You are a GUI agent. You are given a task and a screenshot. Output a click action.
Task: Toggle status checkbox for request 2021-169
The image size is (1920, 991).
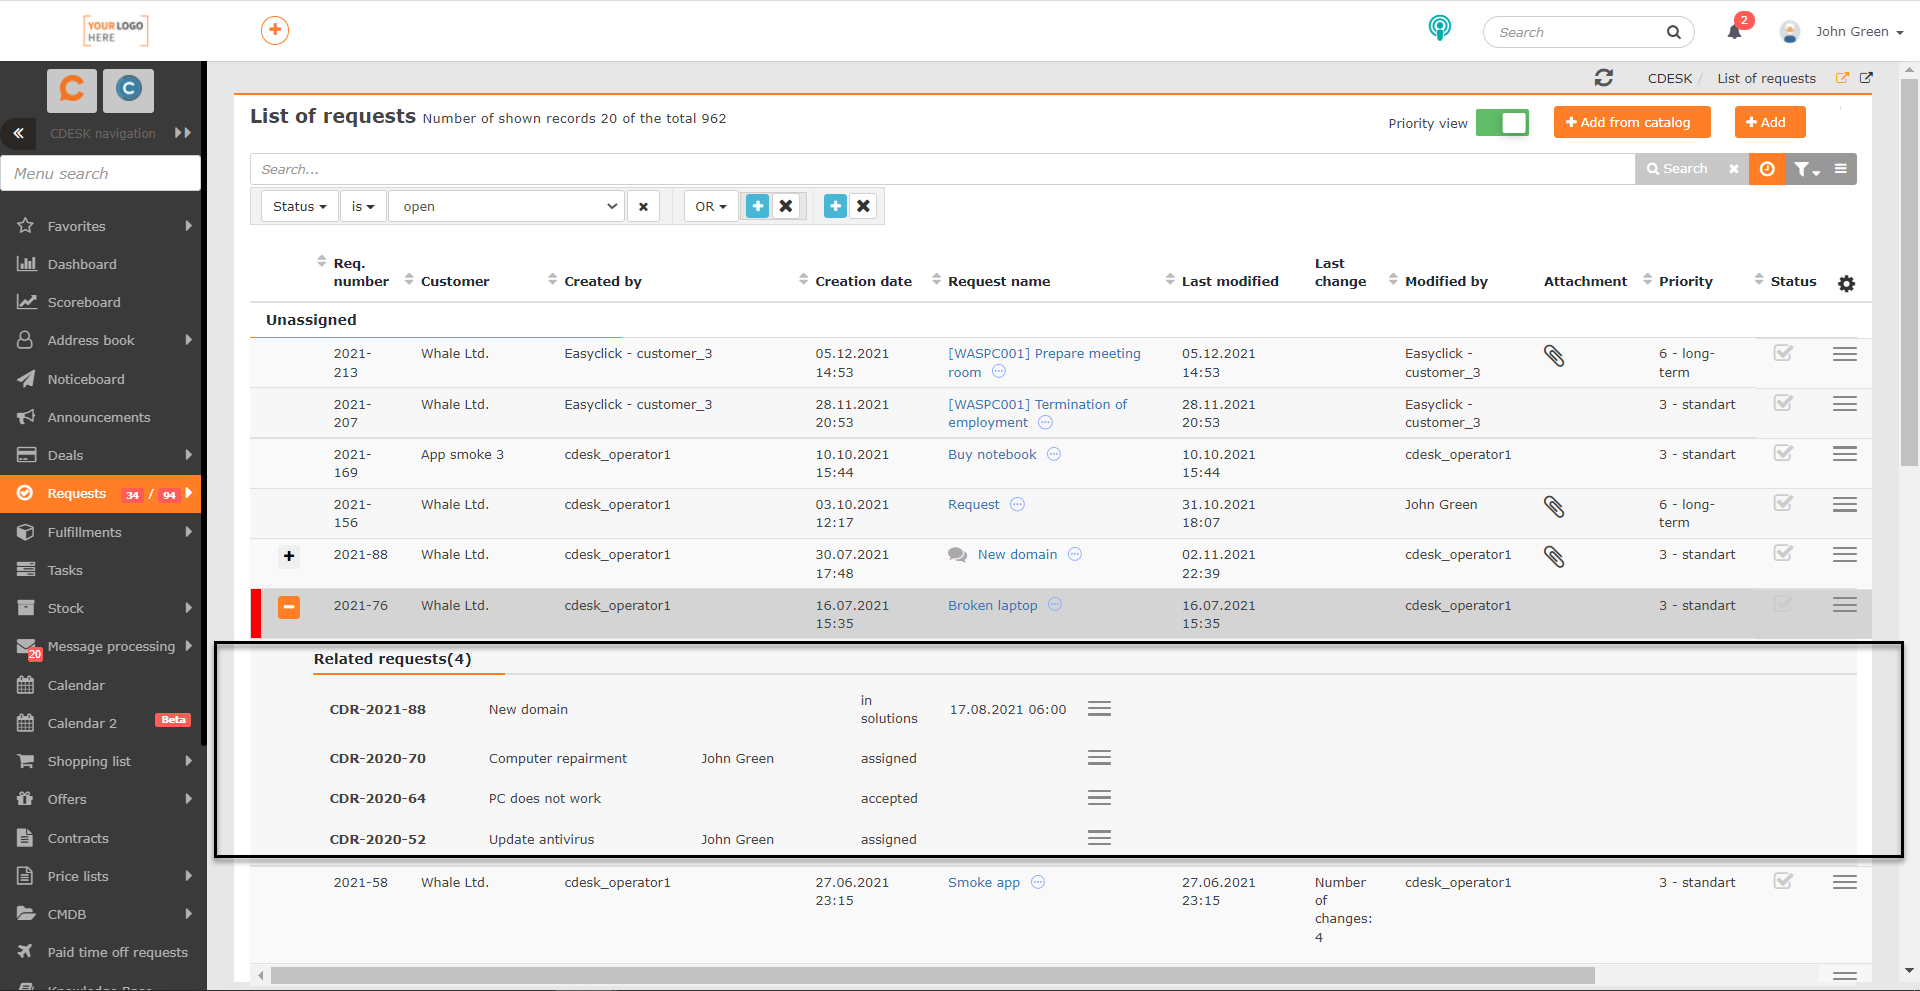click(1783, 453)
